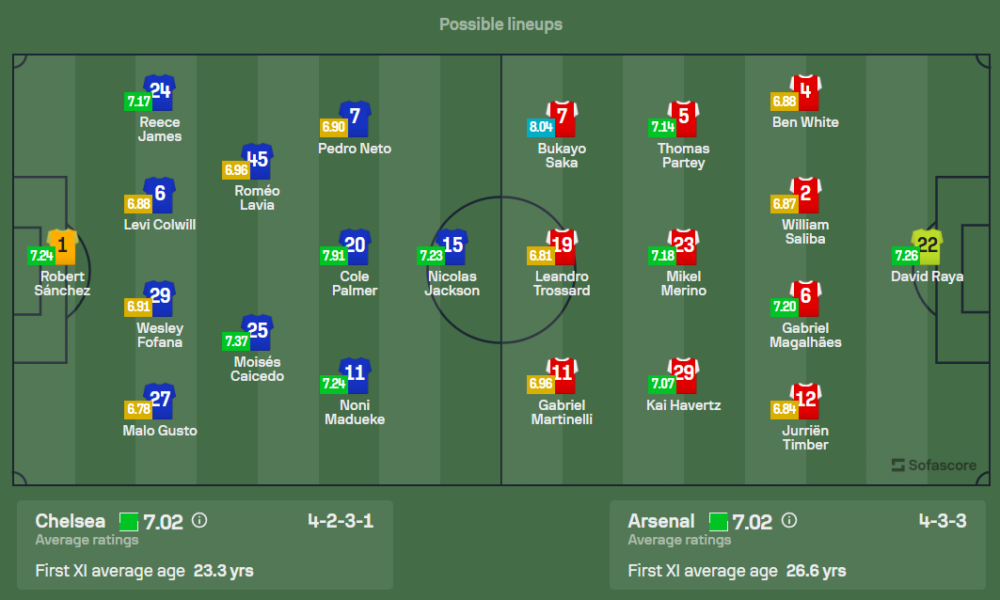This screenshot has width=1000, height=600.
Task: Select David Raya's number 22 jersey
Action: (927, 246)
